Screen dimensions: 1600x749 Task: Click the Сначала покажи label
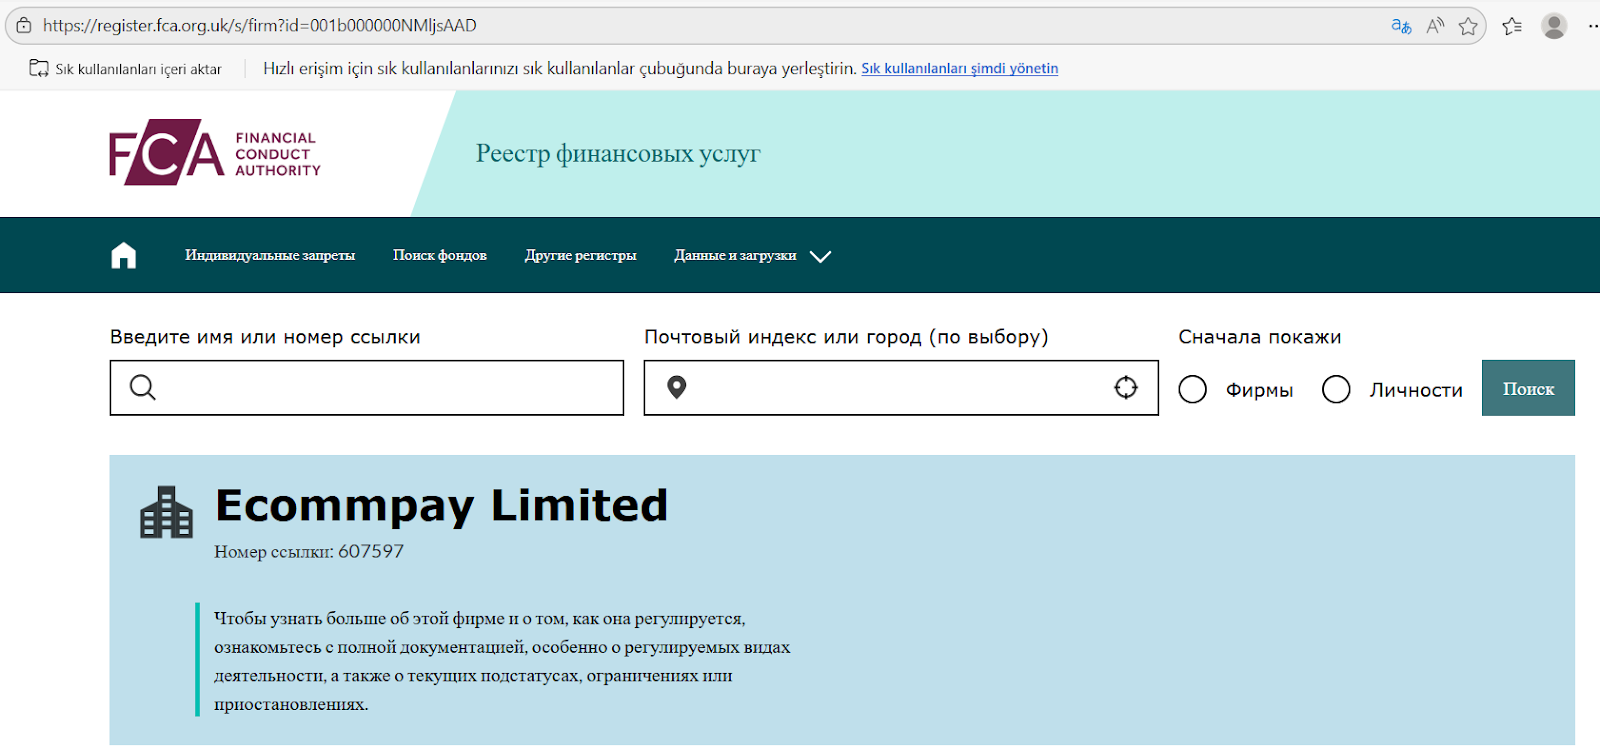coord(1260,337)
